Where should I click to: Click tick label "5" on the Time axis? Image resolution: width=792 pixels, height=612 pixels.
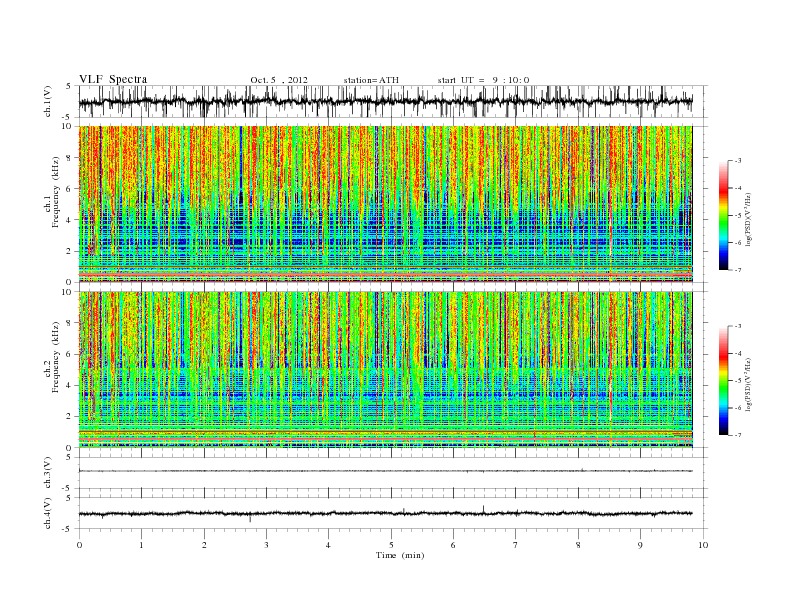click(391, 545)
